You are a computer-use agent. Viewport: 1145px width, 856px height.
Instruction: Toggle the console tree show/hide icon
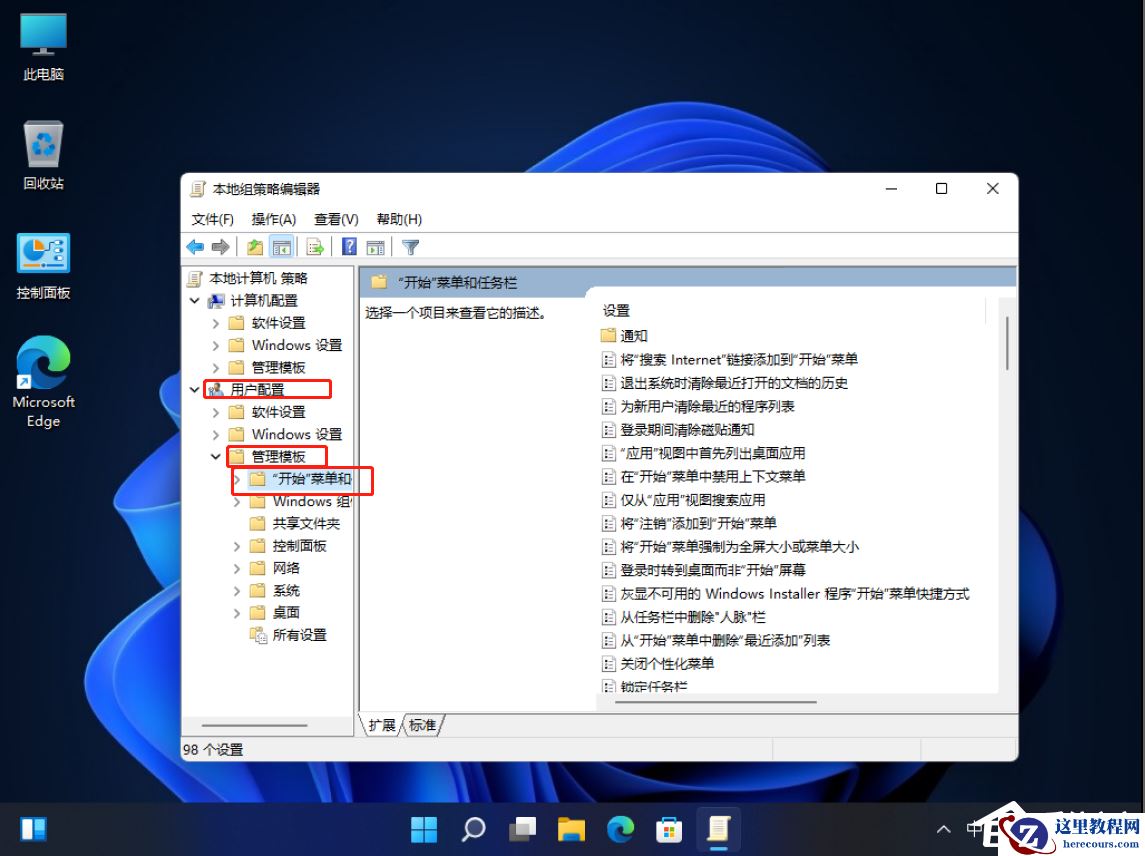[282, 247]
